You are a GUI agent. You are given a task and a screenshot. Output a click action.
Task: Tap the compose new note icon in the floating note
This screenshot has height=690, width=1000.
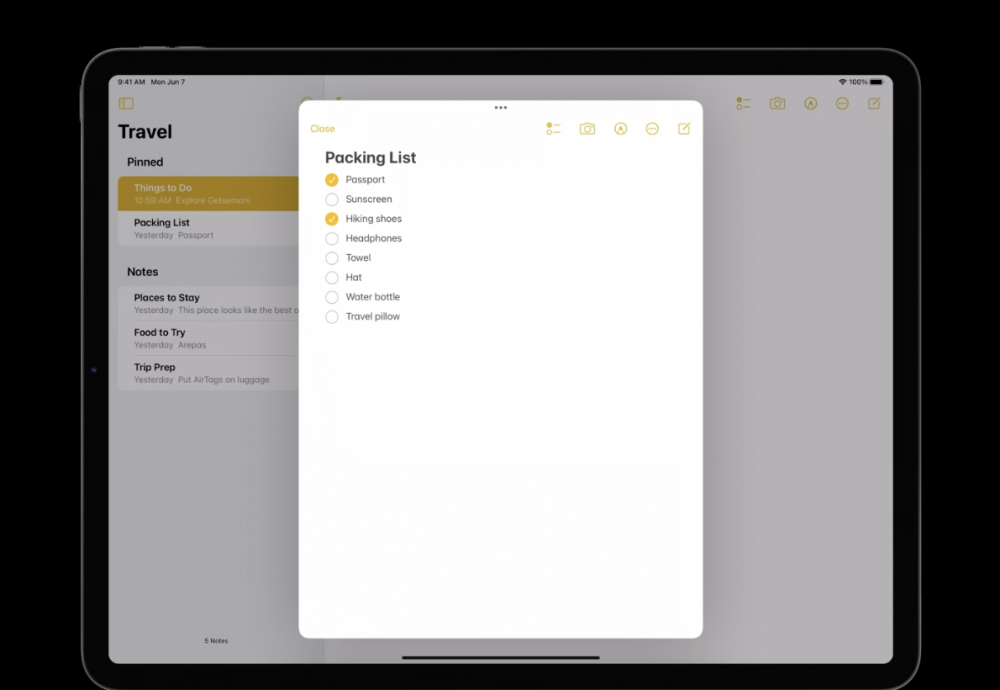684,129
